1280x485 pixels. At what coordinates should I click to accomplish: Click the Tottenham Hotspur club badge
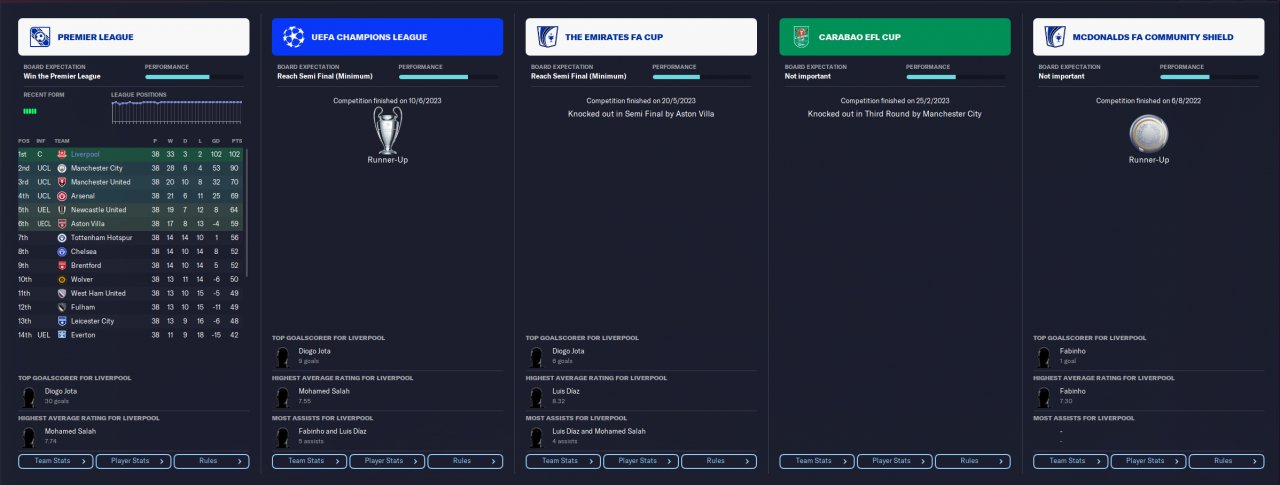point(62,238)
